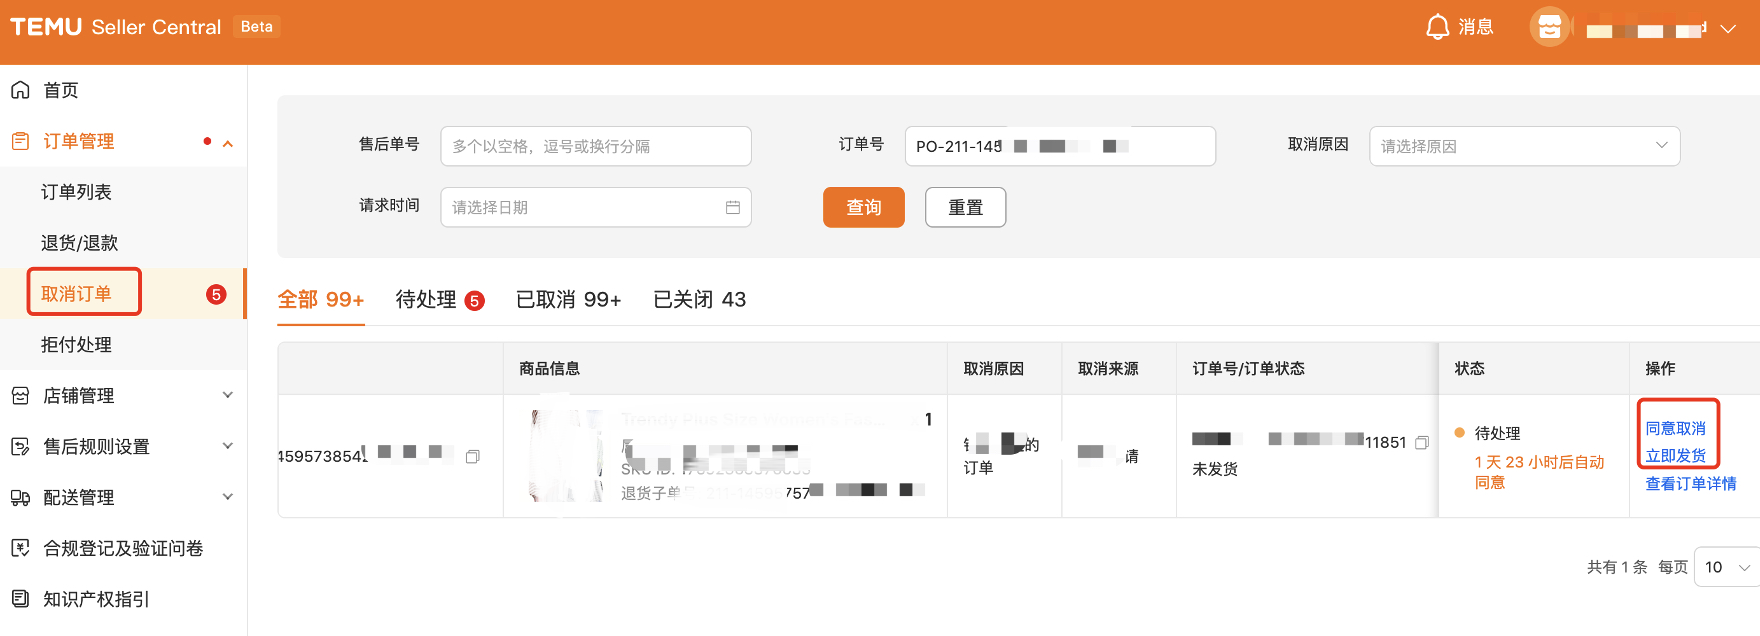Open 退货/退款 in sidebar
The image size is (1760, 636).
tap(79, 243)
